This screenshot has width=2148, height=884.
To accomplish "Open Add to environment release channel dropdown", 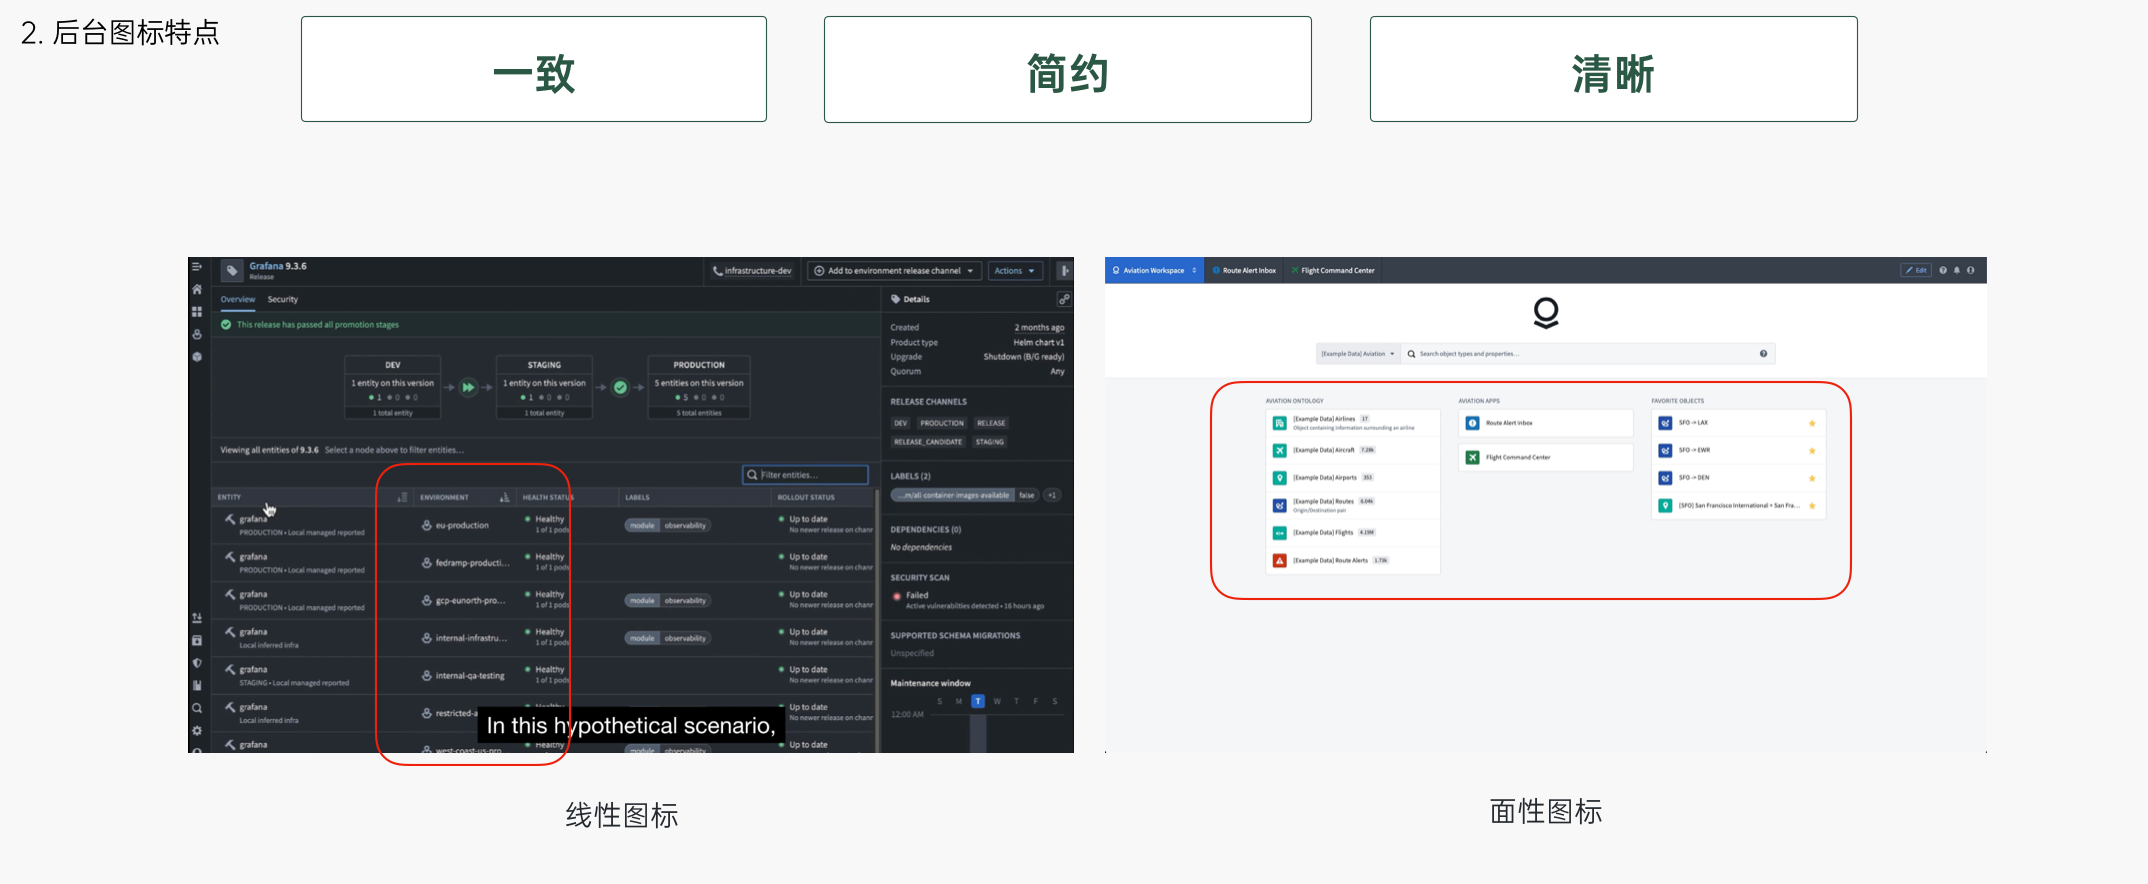I will tap(894, 271).
